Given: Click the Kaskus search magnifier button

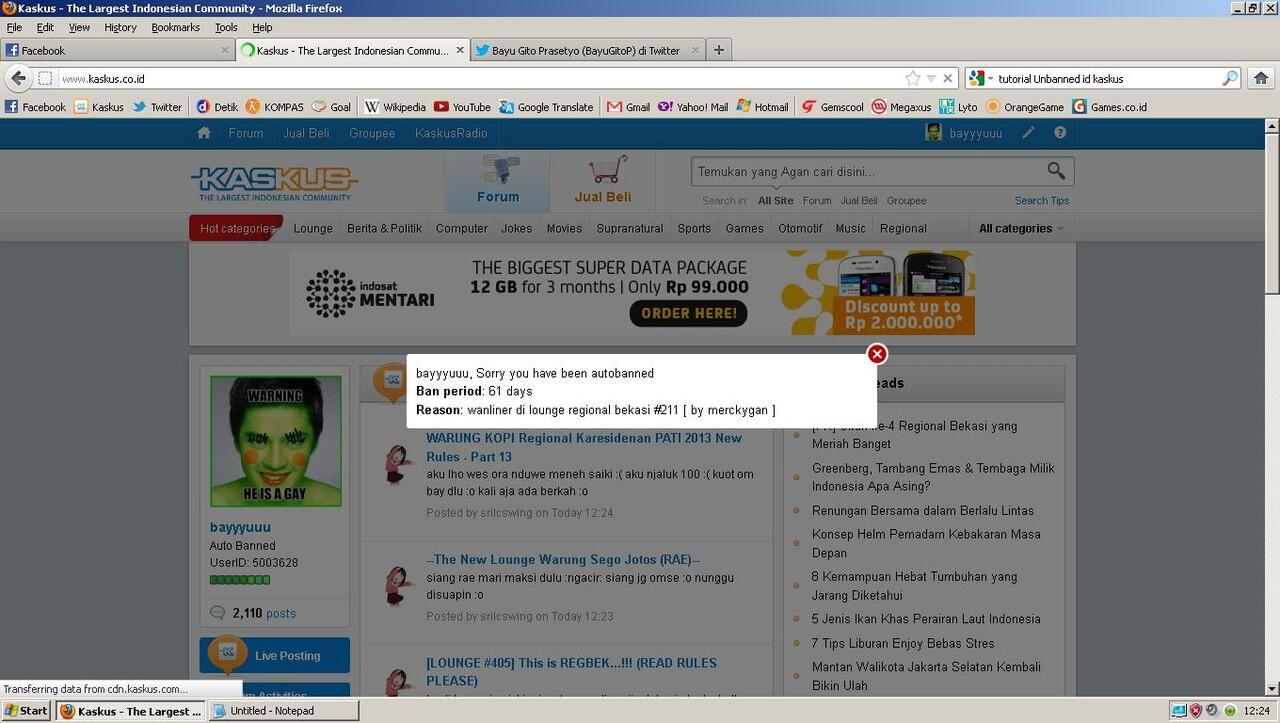Looking at the screenshot, I should pyautogui.click(x=1056, y=171).
